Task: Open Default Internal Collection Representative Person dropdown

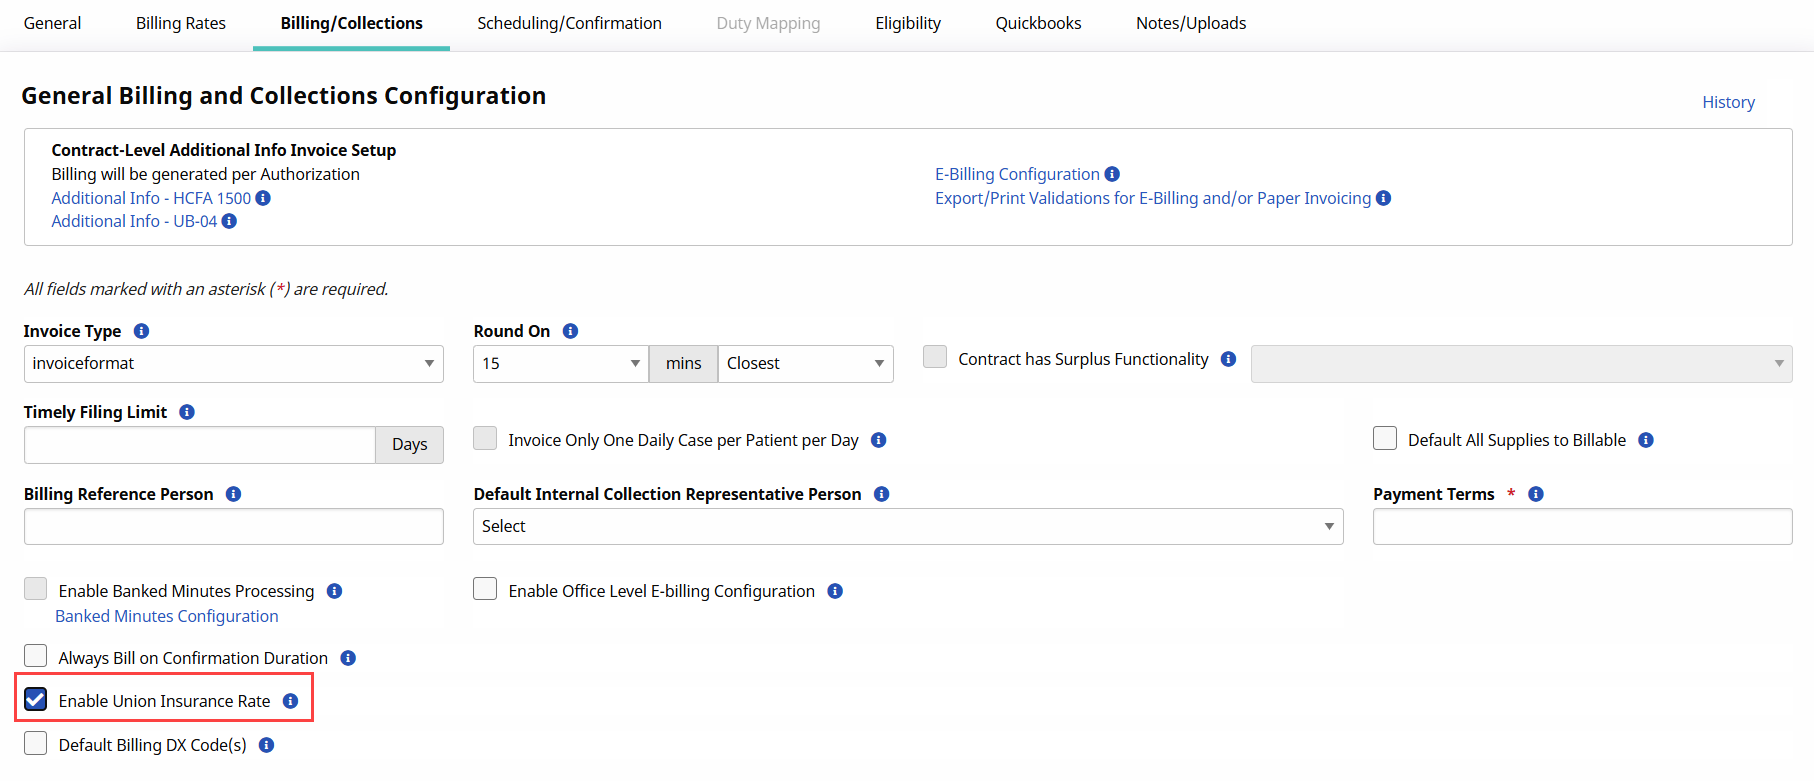Action: tap(907, 526)
